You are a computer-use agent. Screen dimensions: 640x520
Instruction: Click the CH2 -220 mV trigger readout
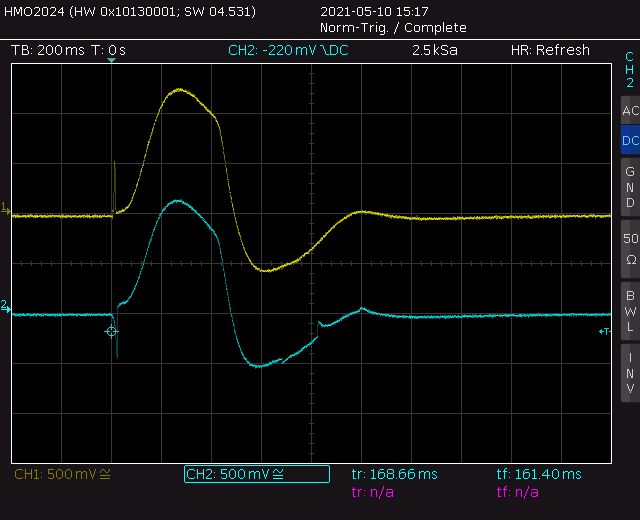pos(288,50)
